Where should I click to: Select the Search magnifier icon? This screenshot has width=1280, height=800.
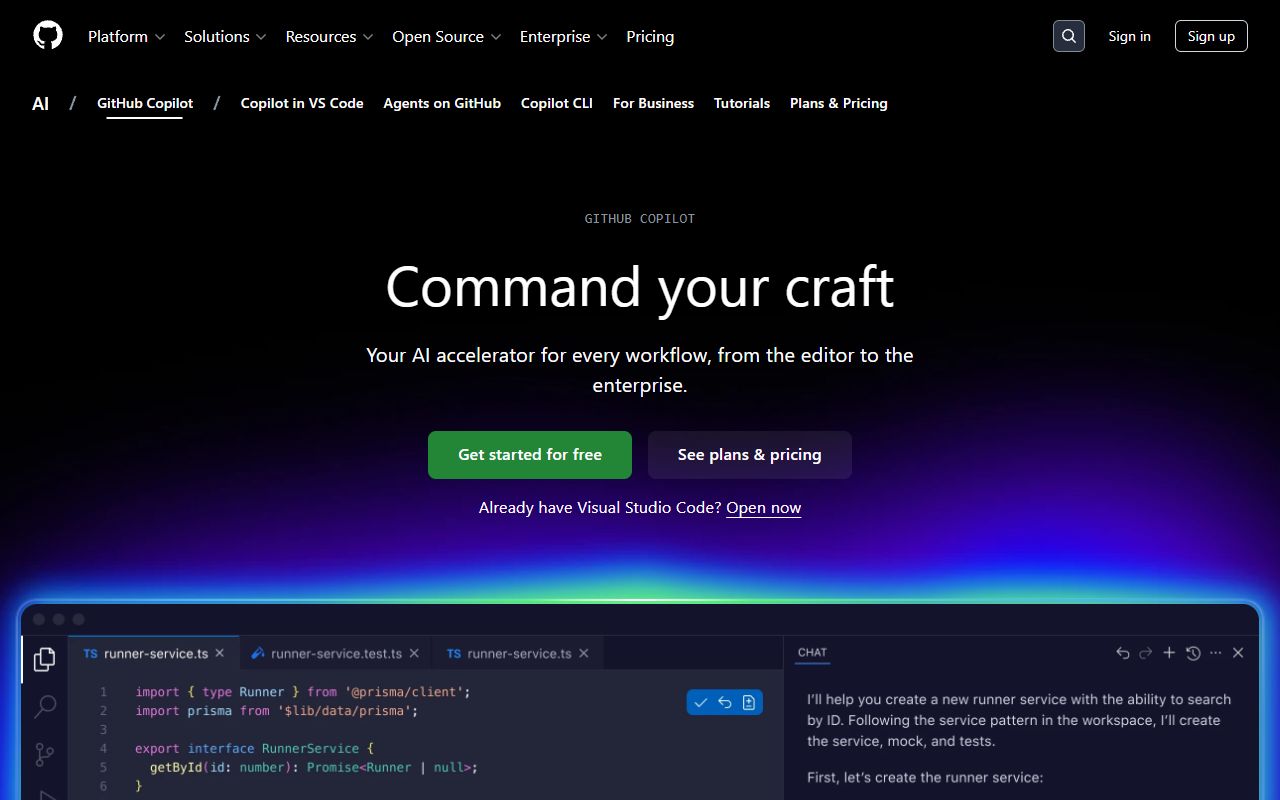[43, 707]
